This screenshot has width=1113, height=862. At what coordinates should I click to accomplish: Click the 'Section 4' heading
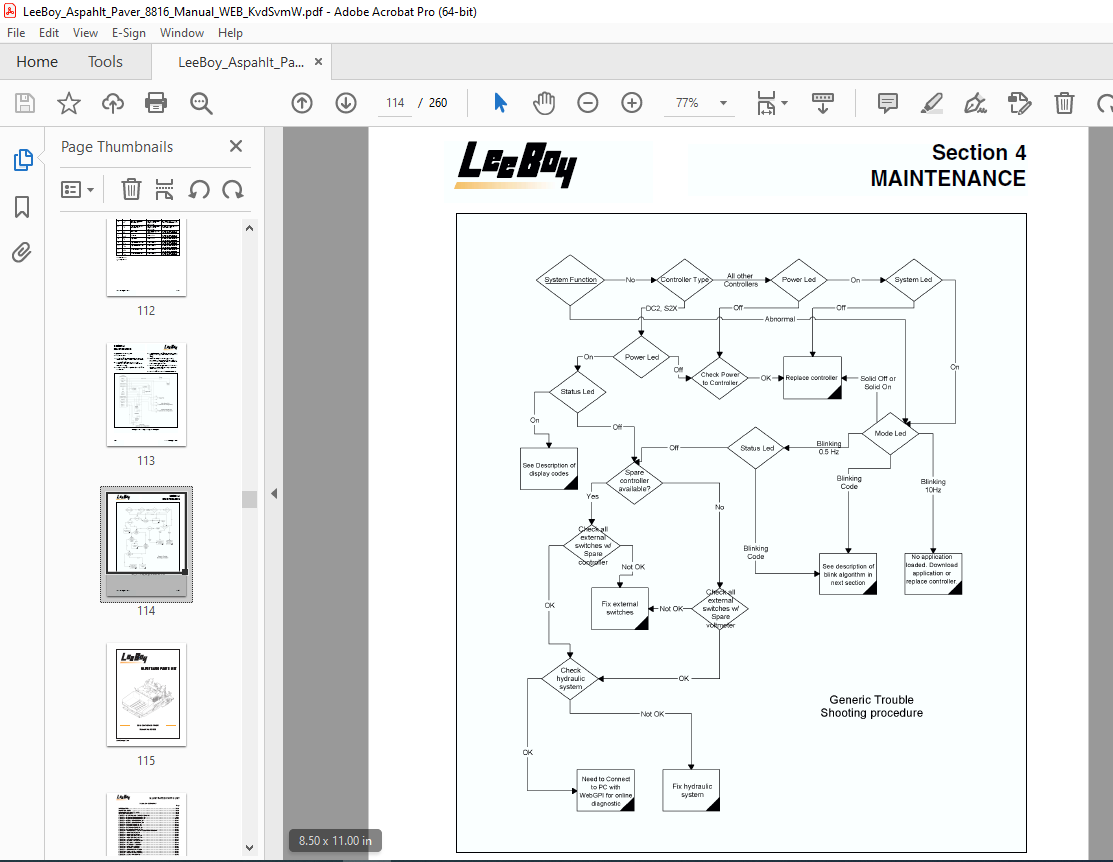pos(979,152)
